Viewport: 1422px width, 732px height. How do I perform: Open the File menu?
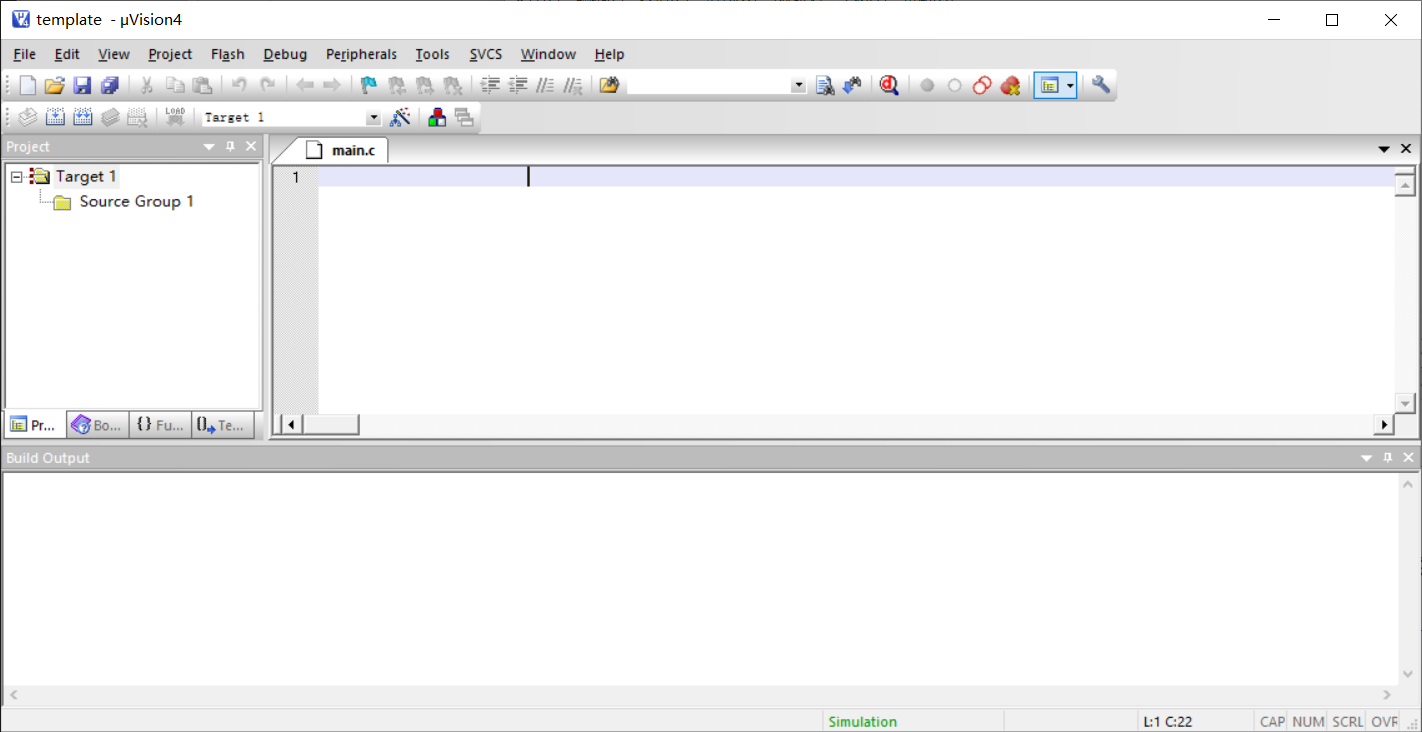[25, 54]
